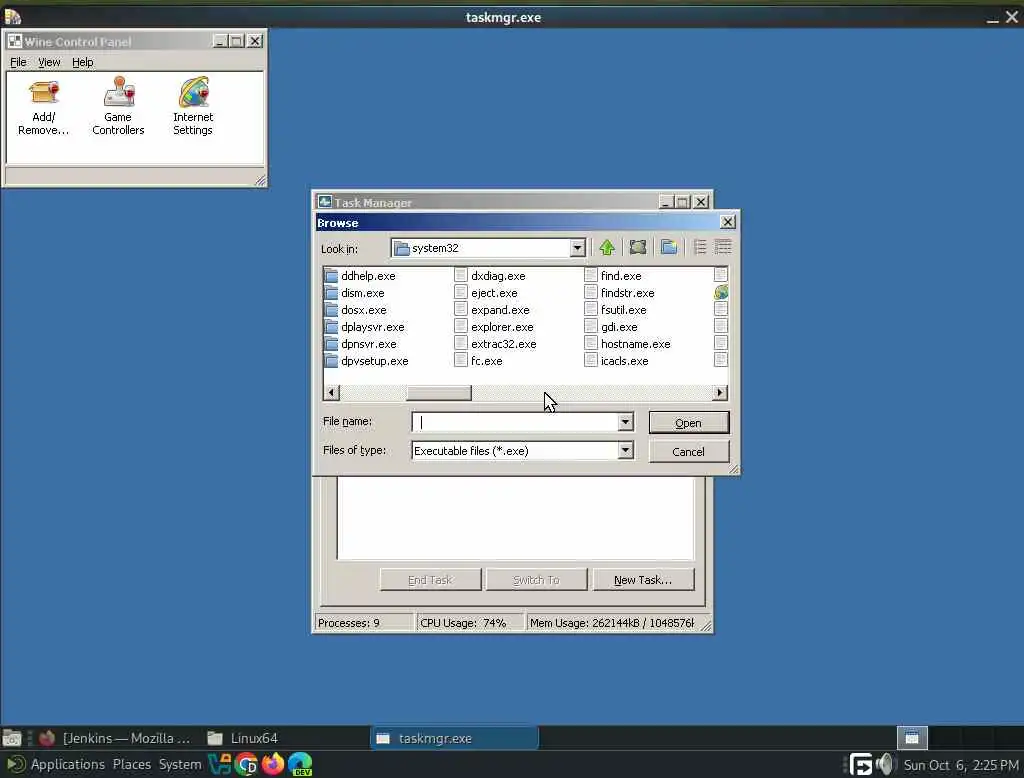
Task: Select icacls.exe in the file list
Action: 624,361
